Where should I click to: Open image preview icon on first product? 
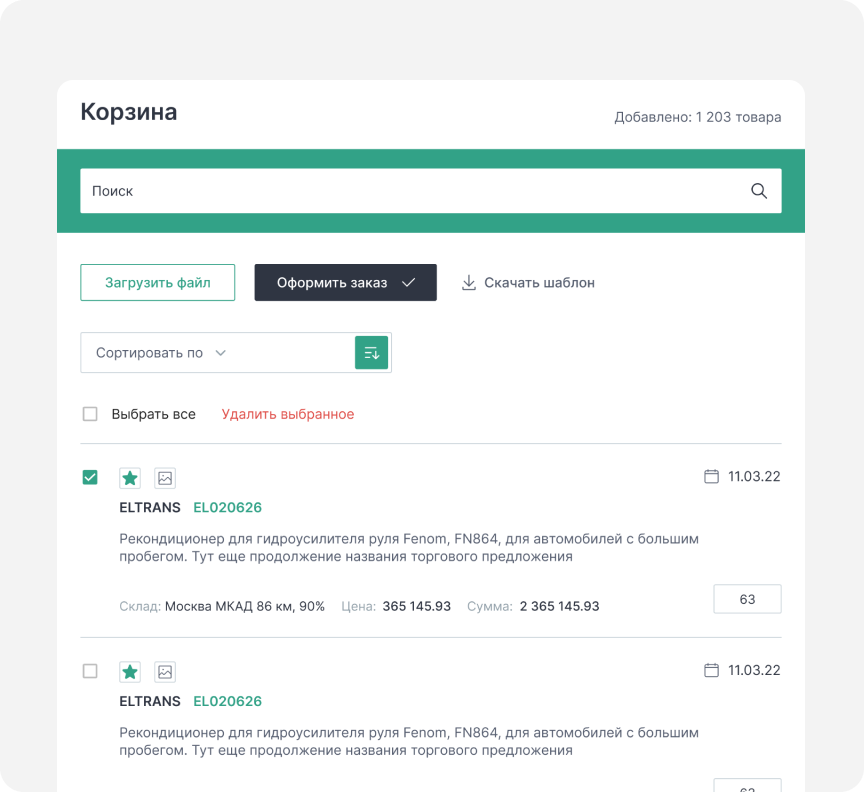(165, 478)
